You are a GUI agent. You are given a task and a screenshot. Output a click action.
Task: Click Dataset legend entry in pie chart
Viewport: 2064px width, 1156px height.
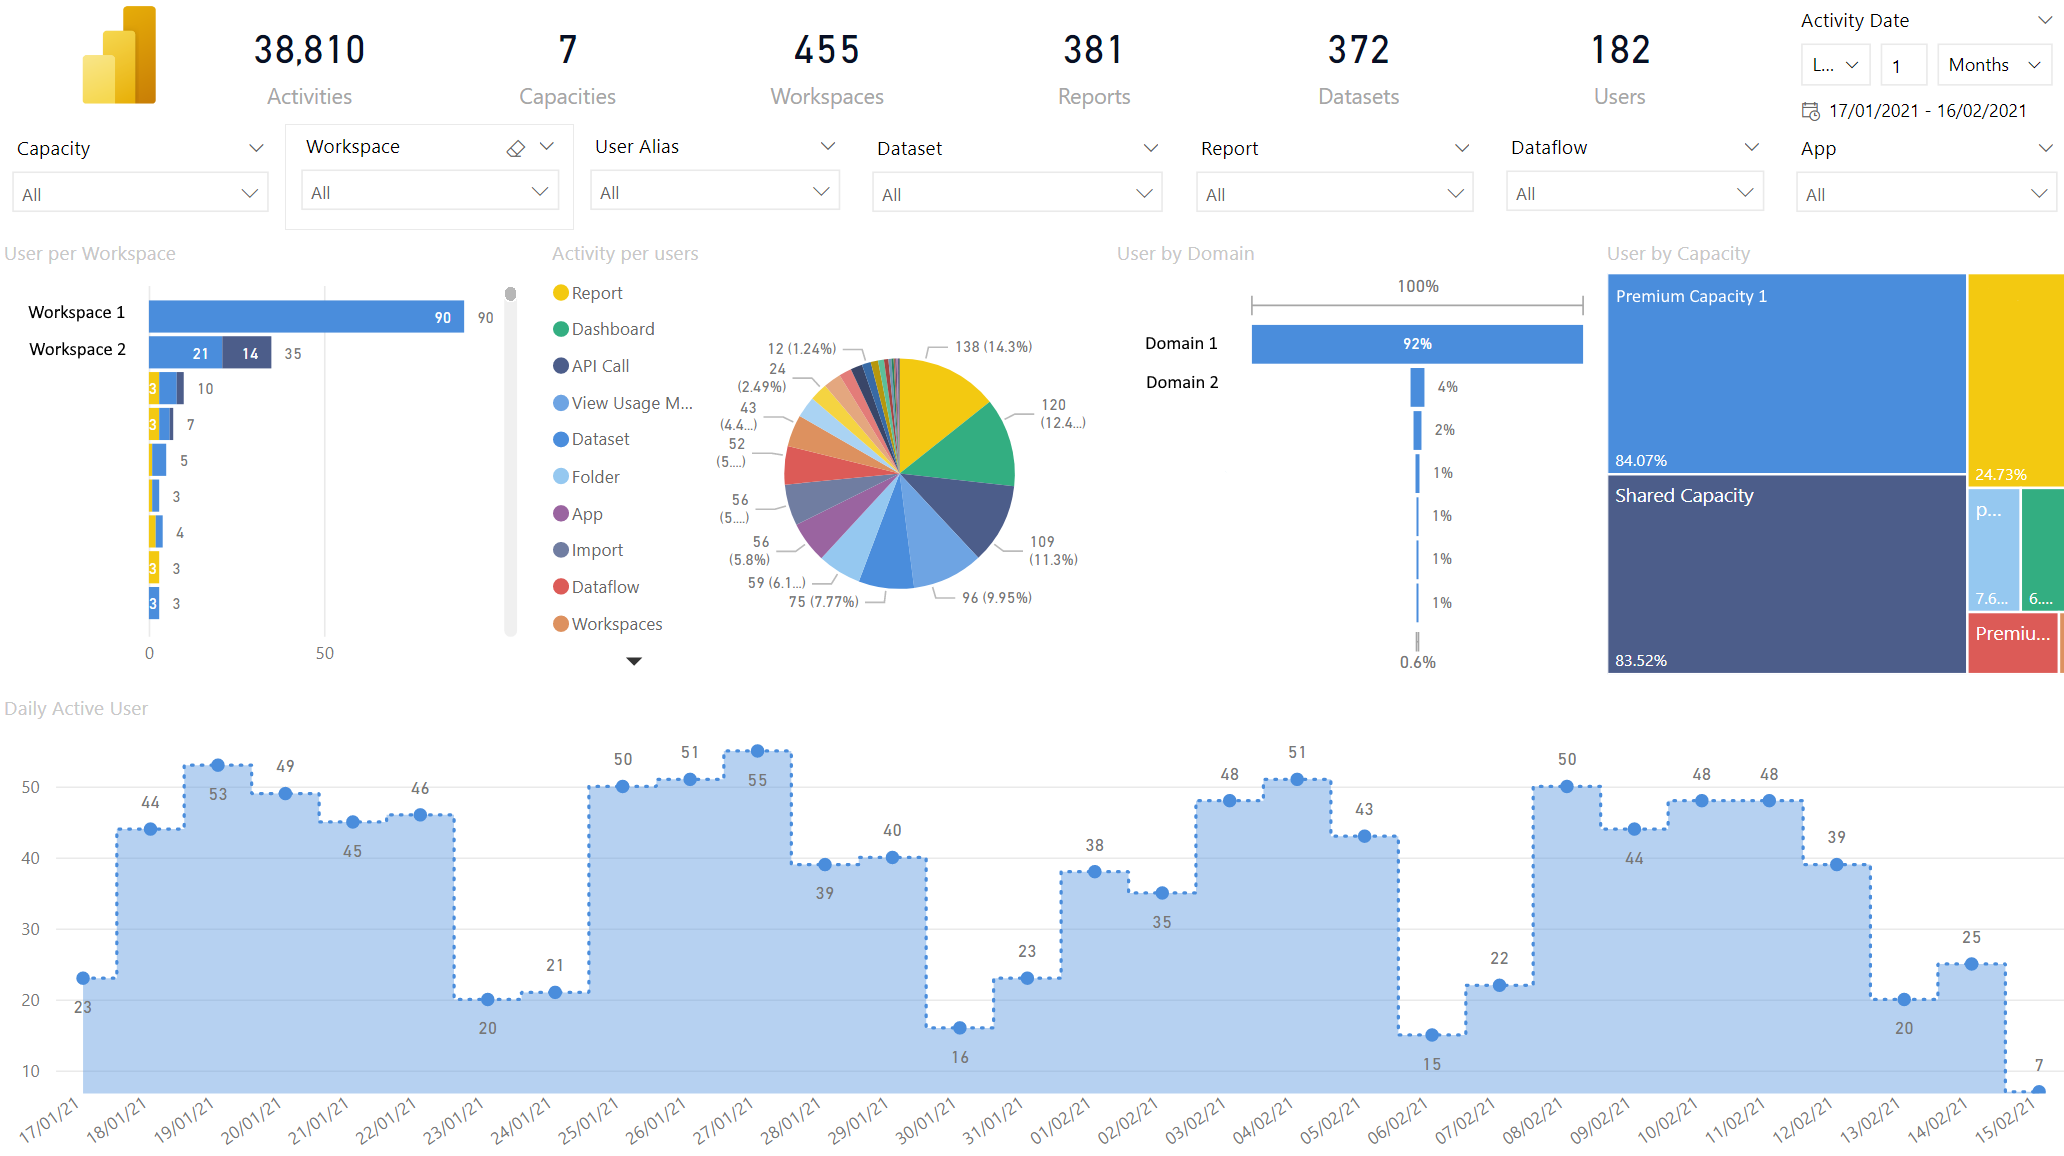tap(591, 439)
